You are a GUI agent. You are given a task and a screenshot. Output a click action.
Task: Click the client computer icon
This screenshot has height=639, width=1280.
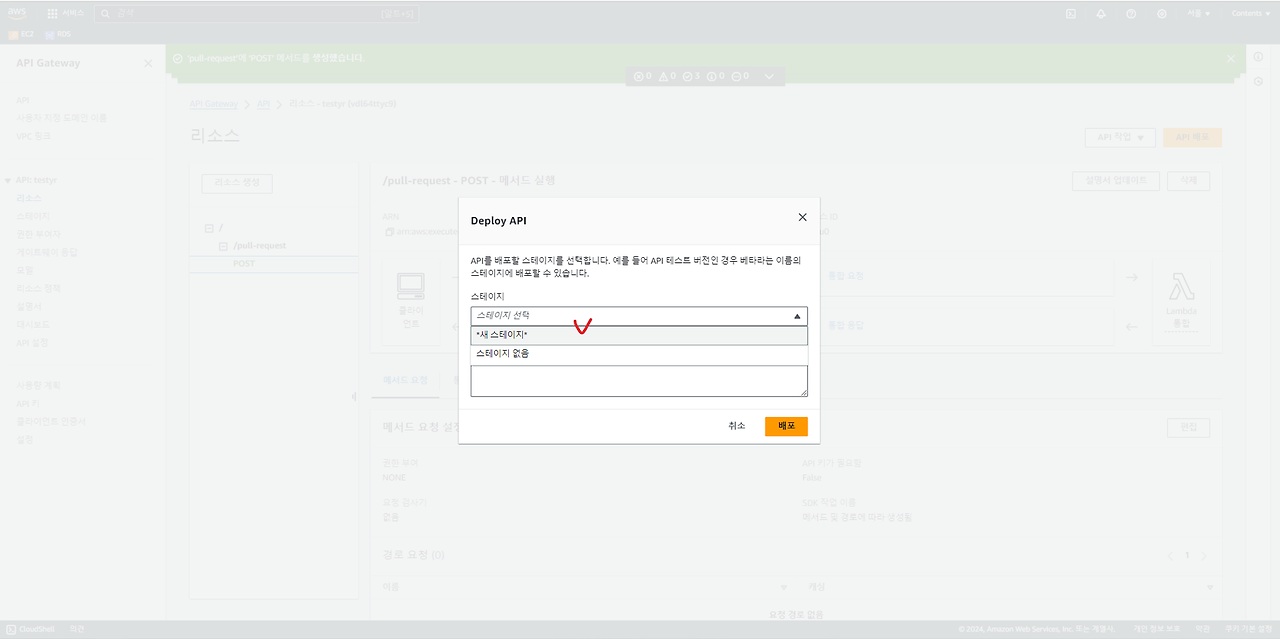tap(411, 287)
